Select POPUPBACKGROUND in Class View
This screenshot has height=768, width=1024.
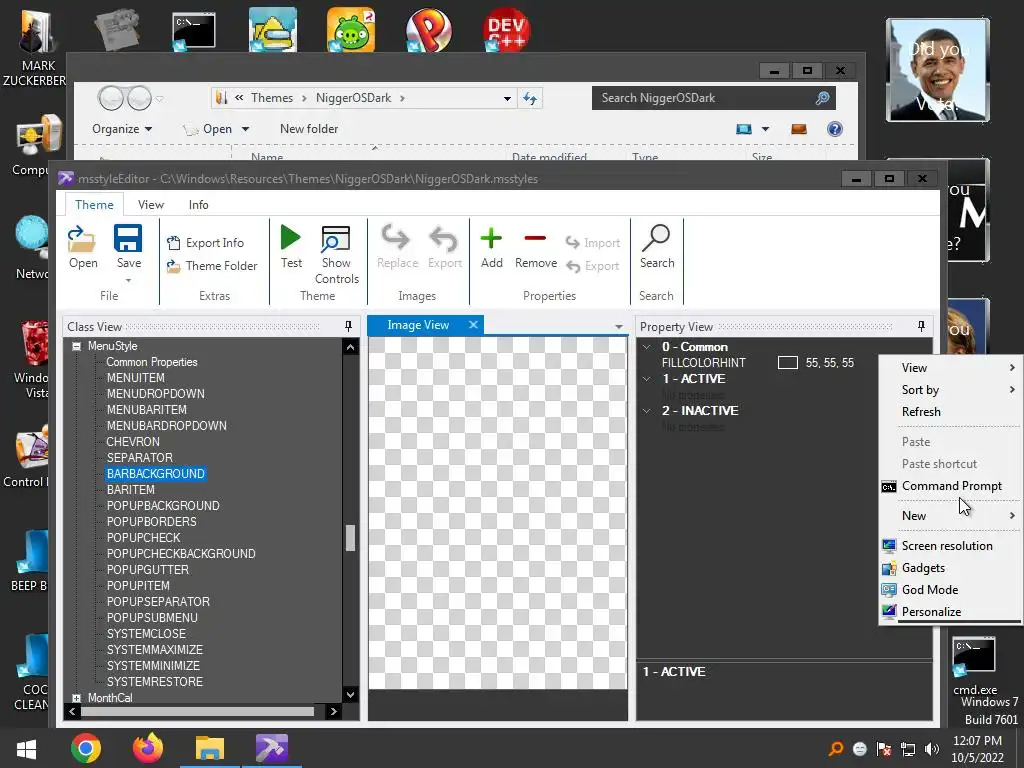(x=163, y=505)
